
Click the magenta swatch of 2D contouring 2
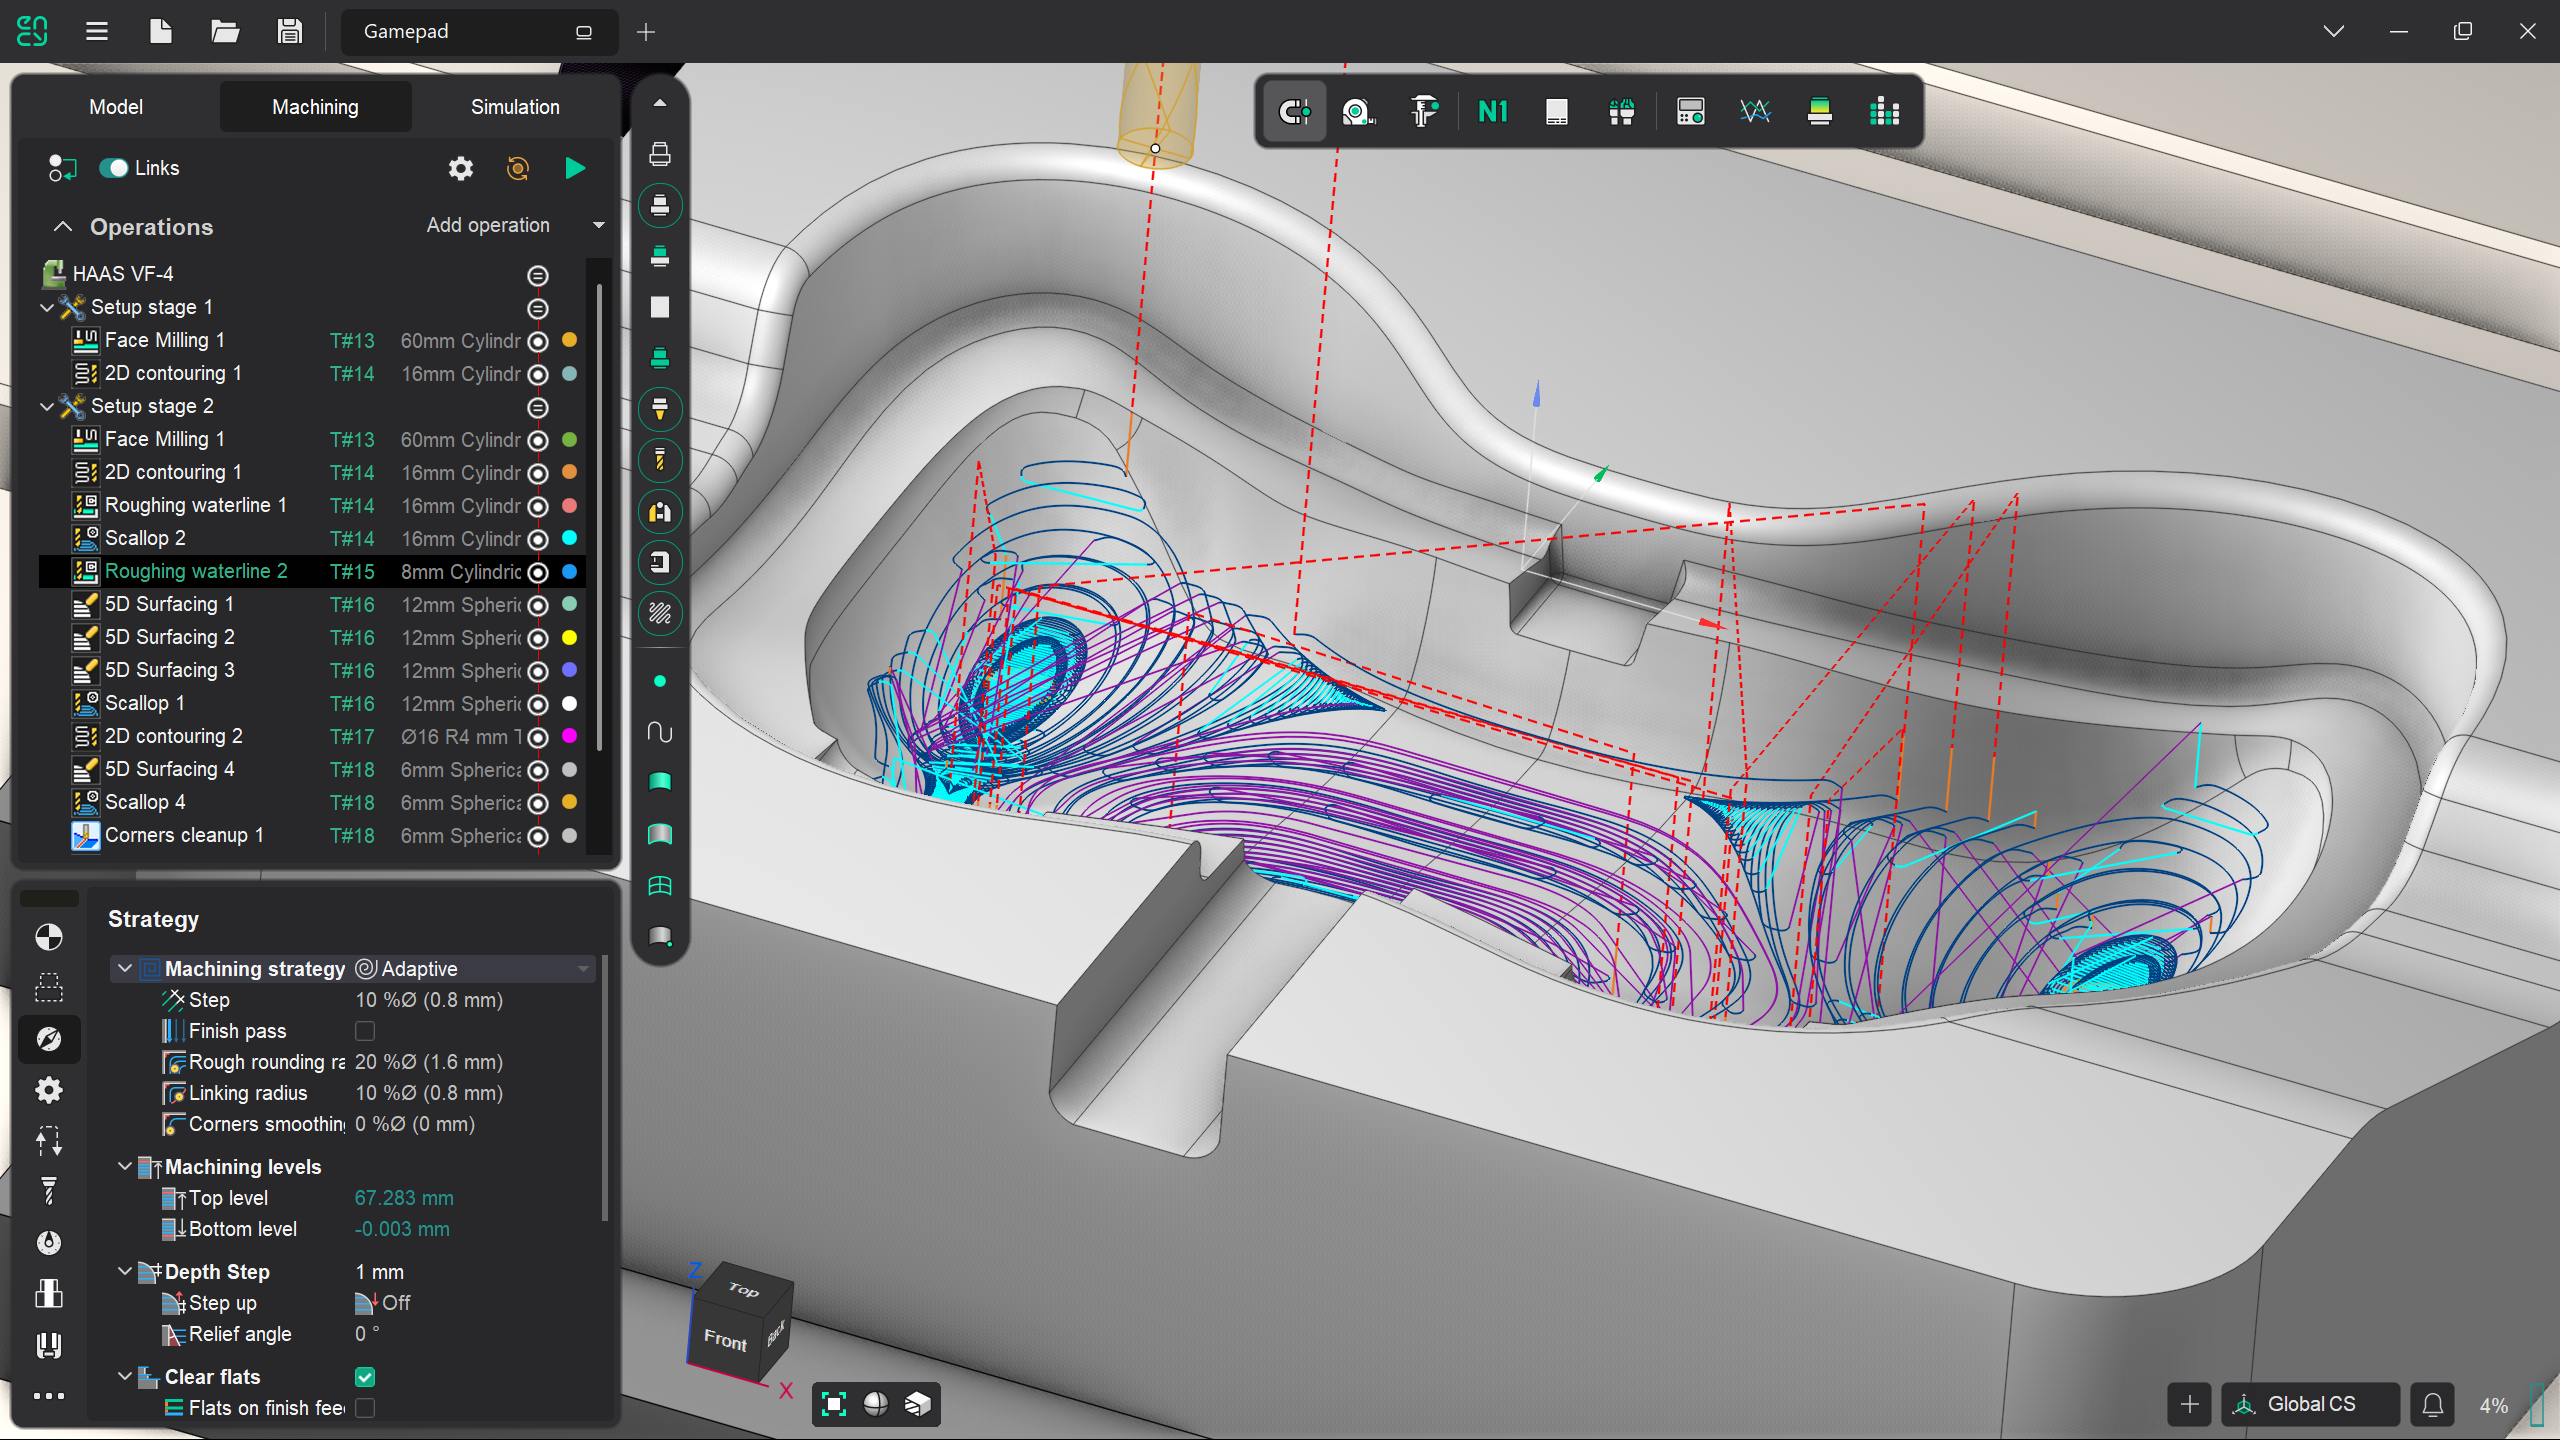tap(569, 736)
